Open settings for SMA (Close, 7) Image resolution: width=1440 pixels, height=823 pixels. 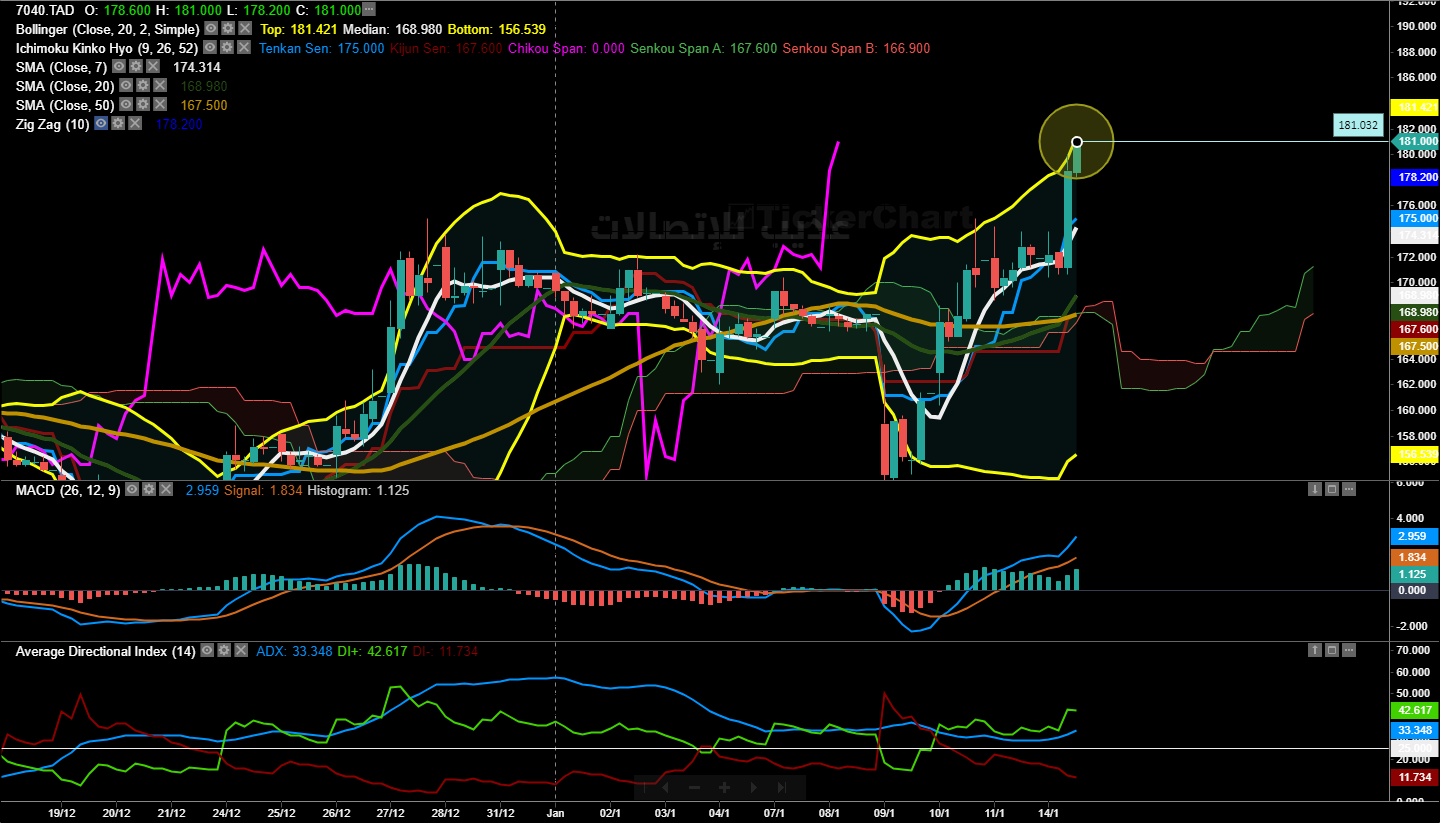(x=136, y=66)
